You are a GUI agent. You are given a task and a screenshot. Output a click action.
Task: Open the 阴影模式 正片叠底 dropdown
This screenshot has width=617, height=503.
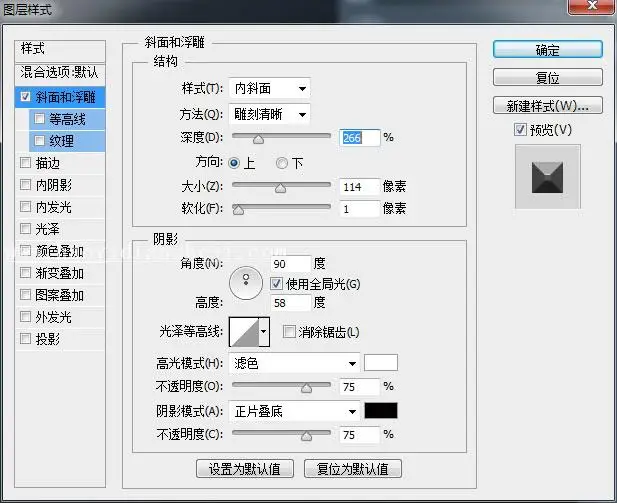[294, 411]
